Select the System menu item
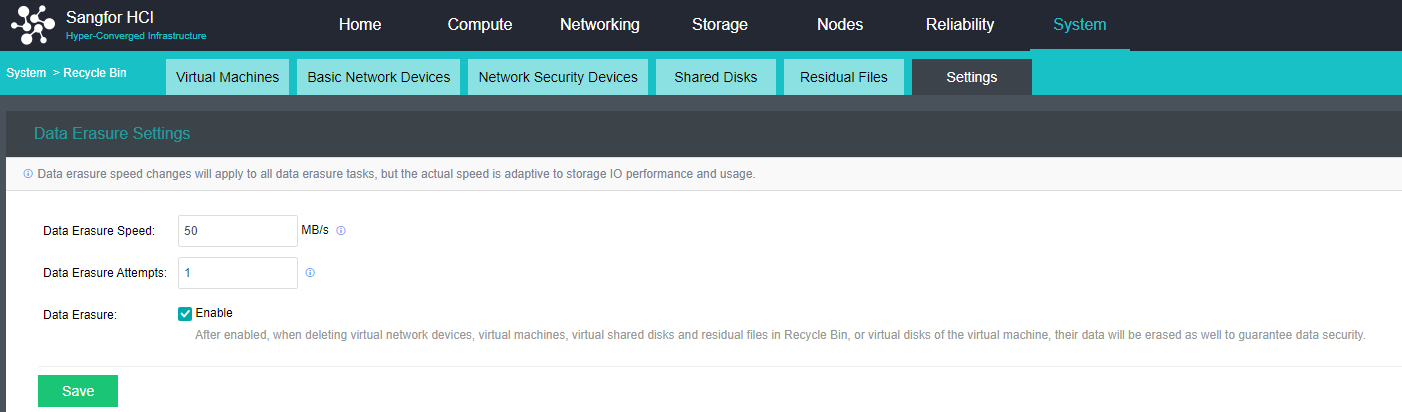Image resolution: width=1402 pixels, height=412 pixels. pos(1079,25)
